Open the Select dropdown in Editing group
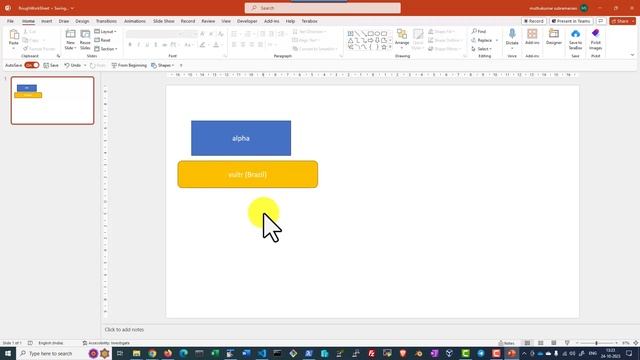 point(482,49)
